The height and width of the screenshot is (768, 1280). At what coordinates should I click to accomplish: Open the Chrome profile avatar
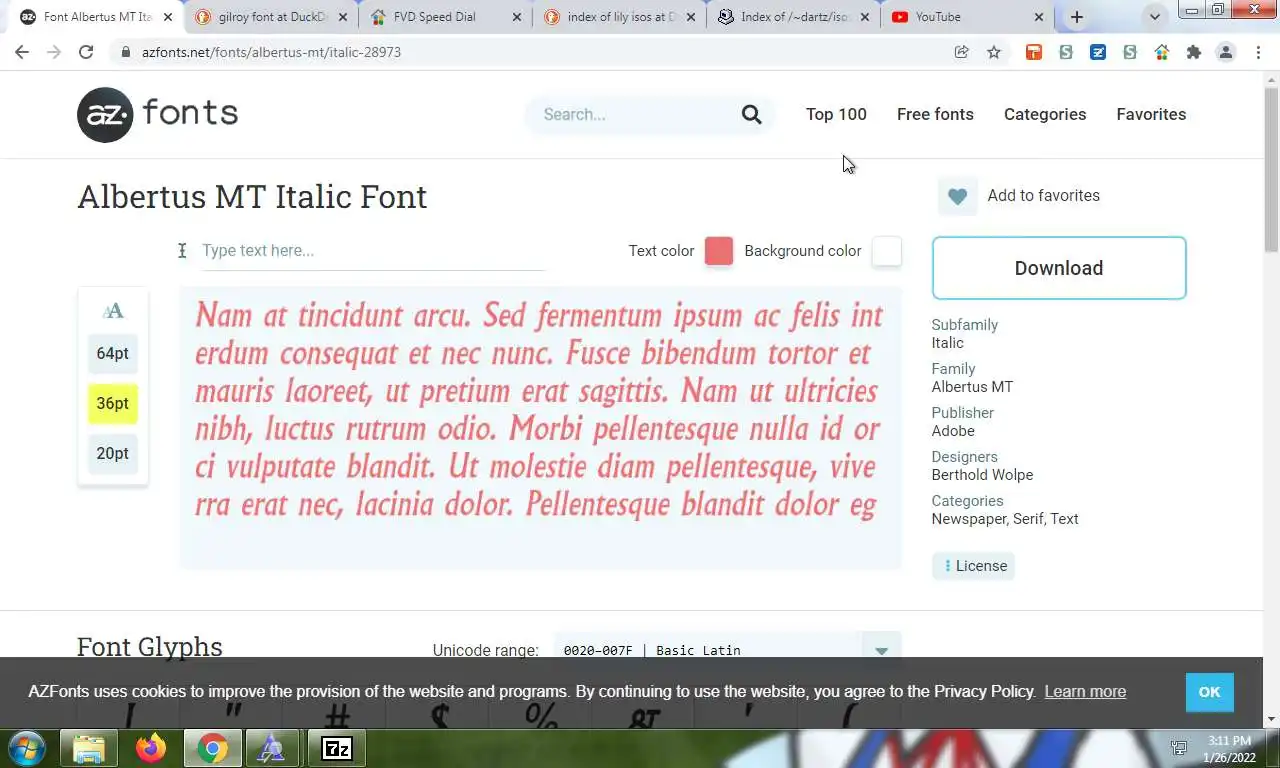click(1226, 52)
